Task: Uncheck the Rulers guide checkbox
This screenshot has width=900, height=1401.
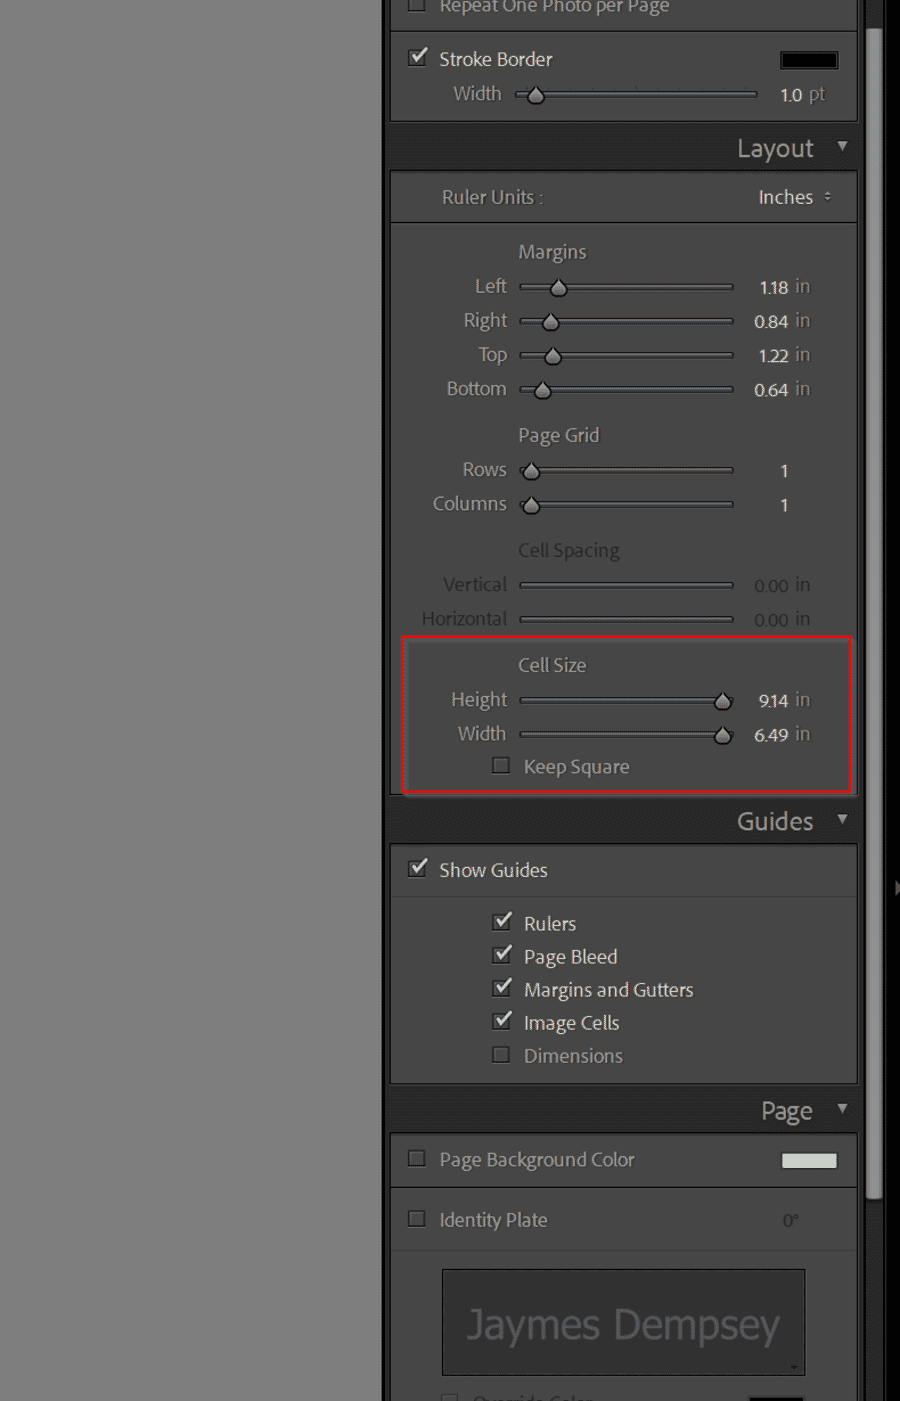Action: point(502,921)
